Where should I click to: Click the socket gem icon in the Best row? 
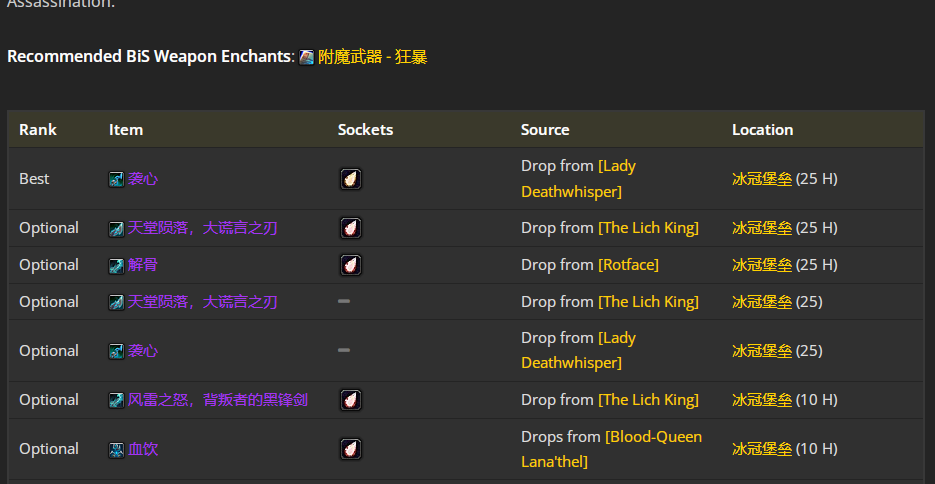pos(350,179)
